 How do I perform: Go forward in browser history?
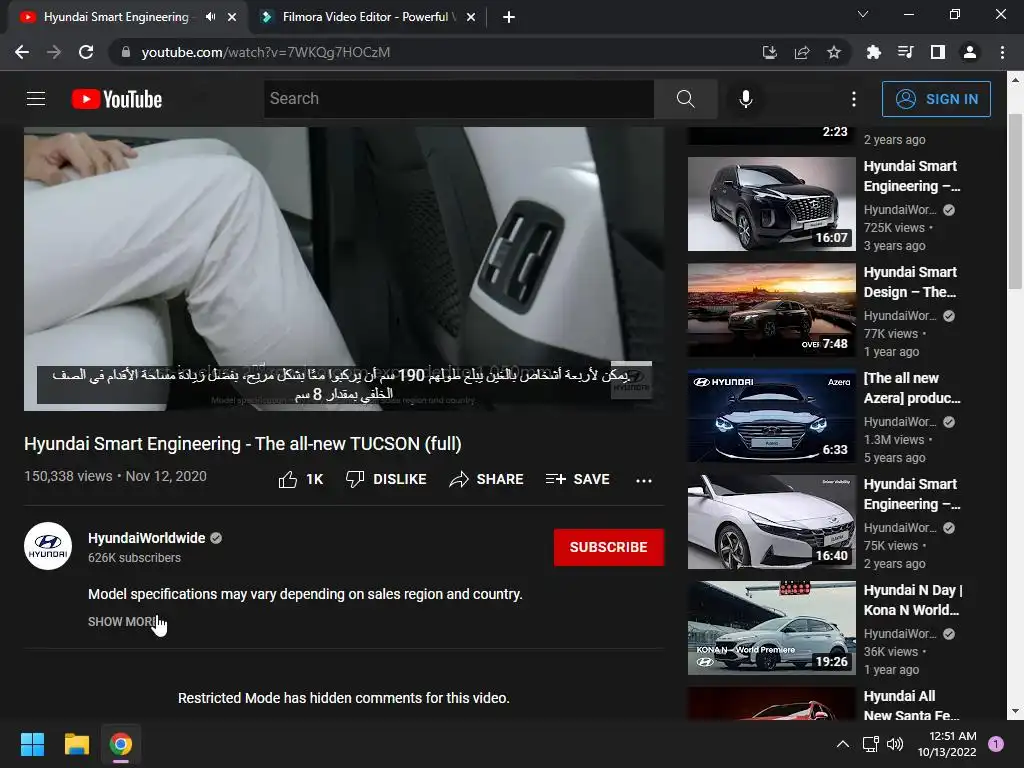point(54,52)
